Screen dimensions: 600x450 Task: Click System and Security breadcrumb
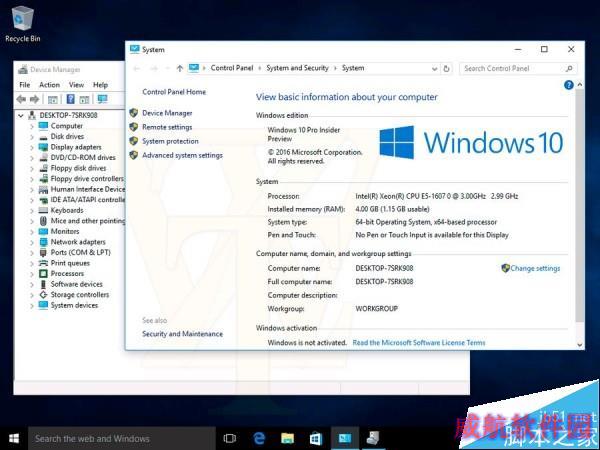(x=297, y=68)
